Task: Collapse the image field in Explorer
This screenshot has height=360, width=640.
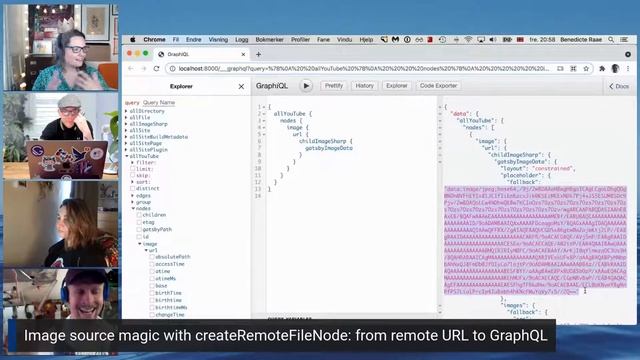Action: 140,244
